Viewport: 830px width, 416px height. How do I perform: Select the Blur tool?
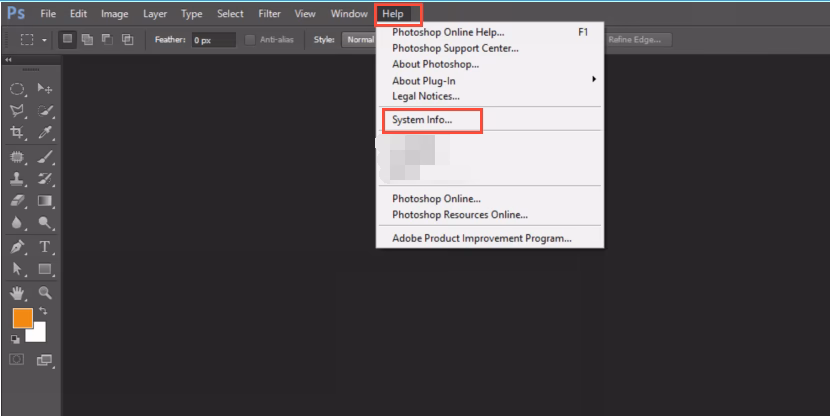(x=17, y=223)
